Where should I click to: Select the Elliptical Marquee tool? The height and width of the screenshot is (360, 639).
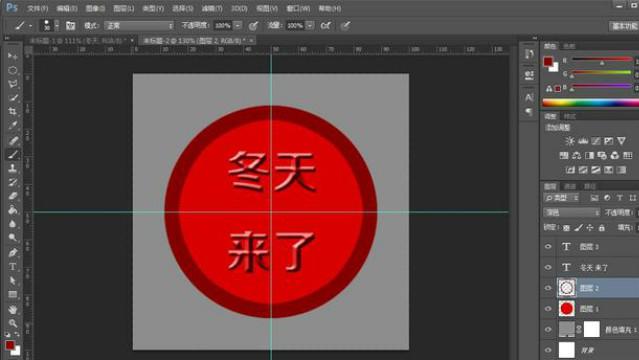tap(13, 70)
